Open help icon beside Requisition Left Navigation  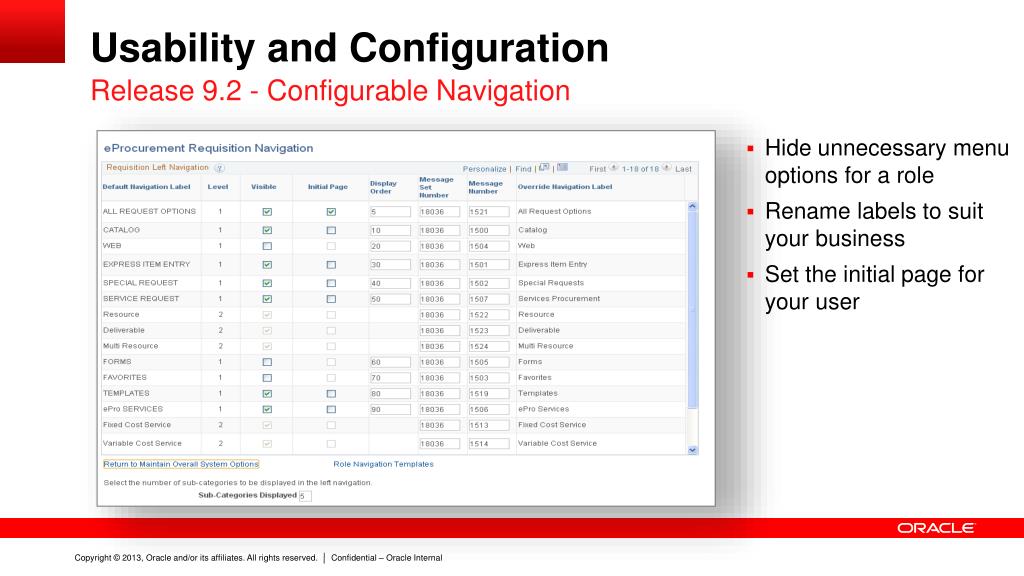(219, 168)
